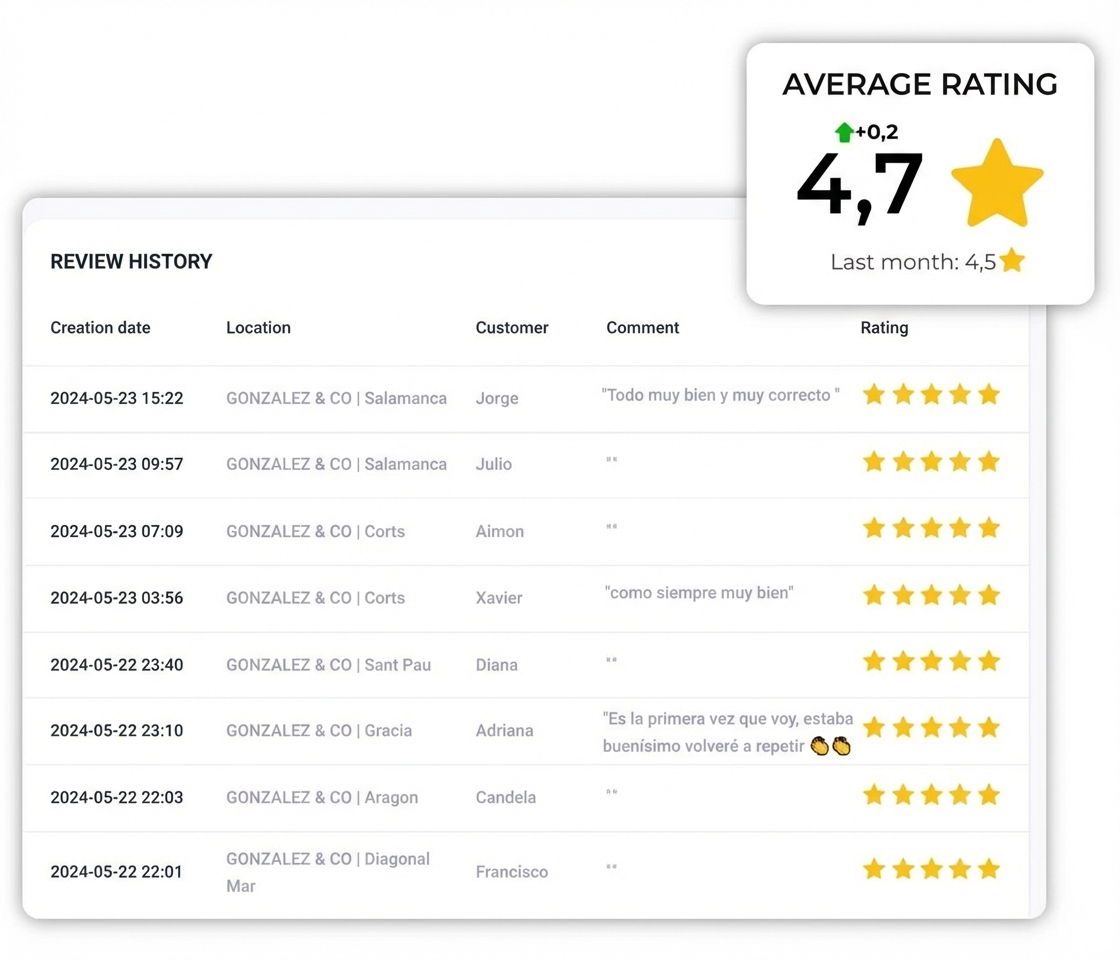The width and height of the screenshot is (1120, 960).
Task: Click the large gold star in Average Rating
Action: pyautogui.click(x=997, y=184)
